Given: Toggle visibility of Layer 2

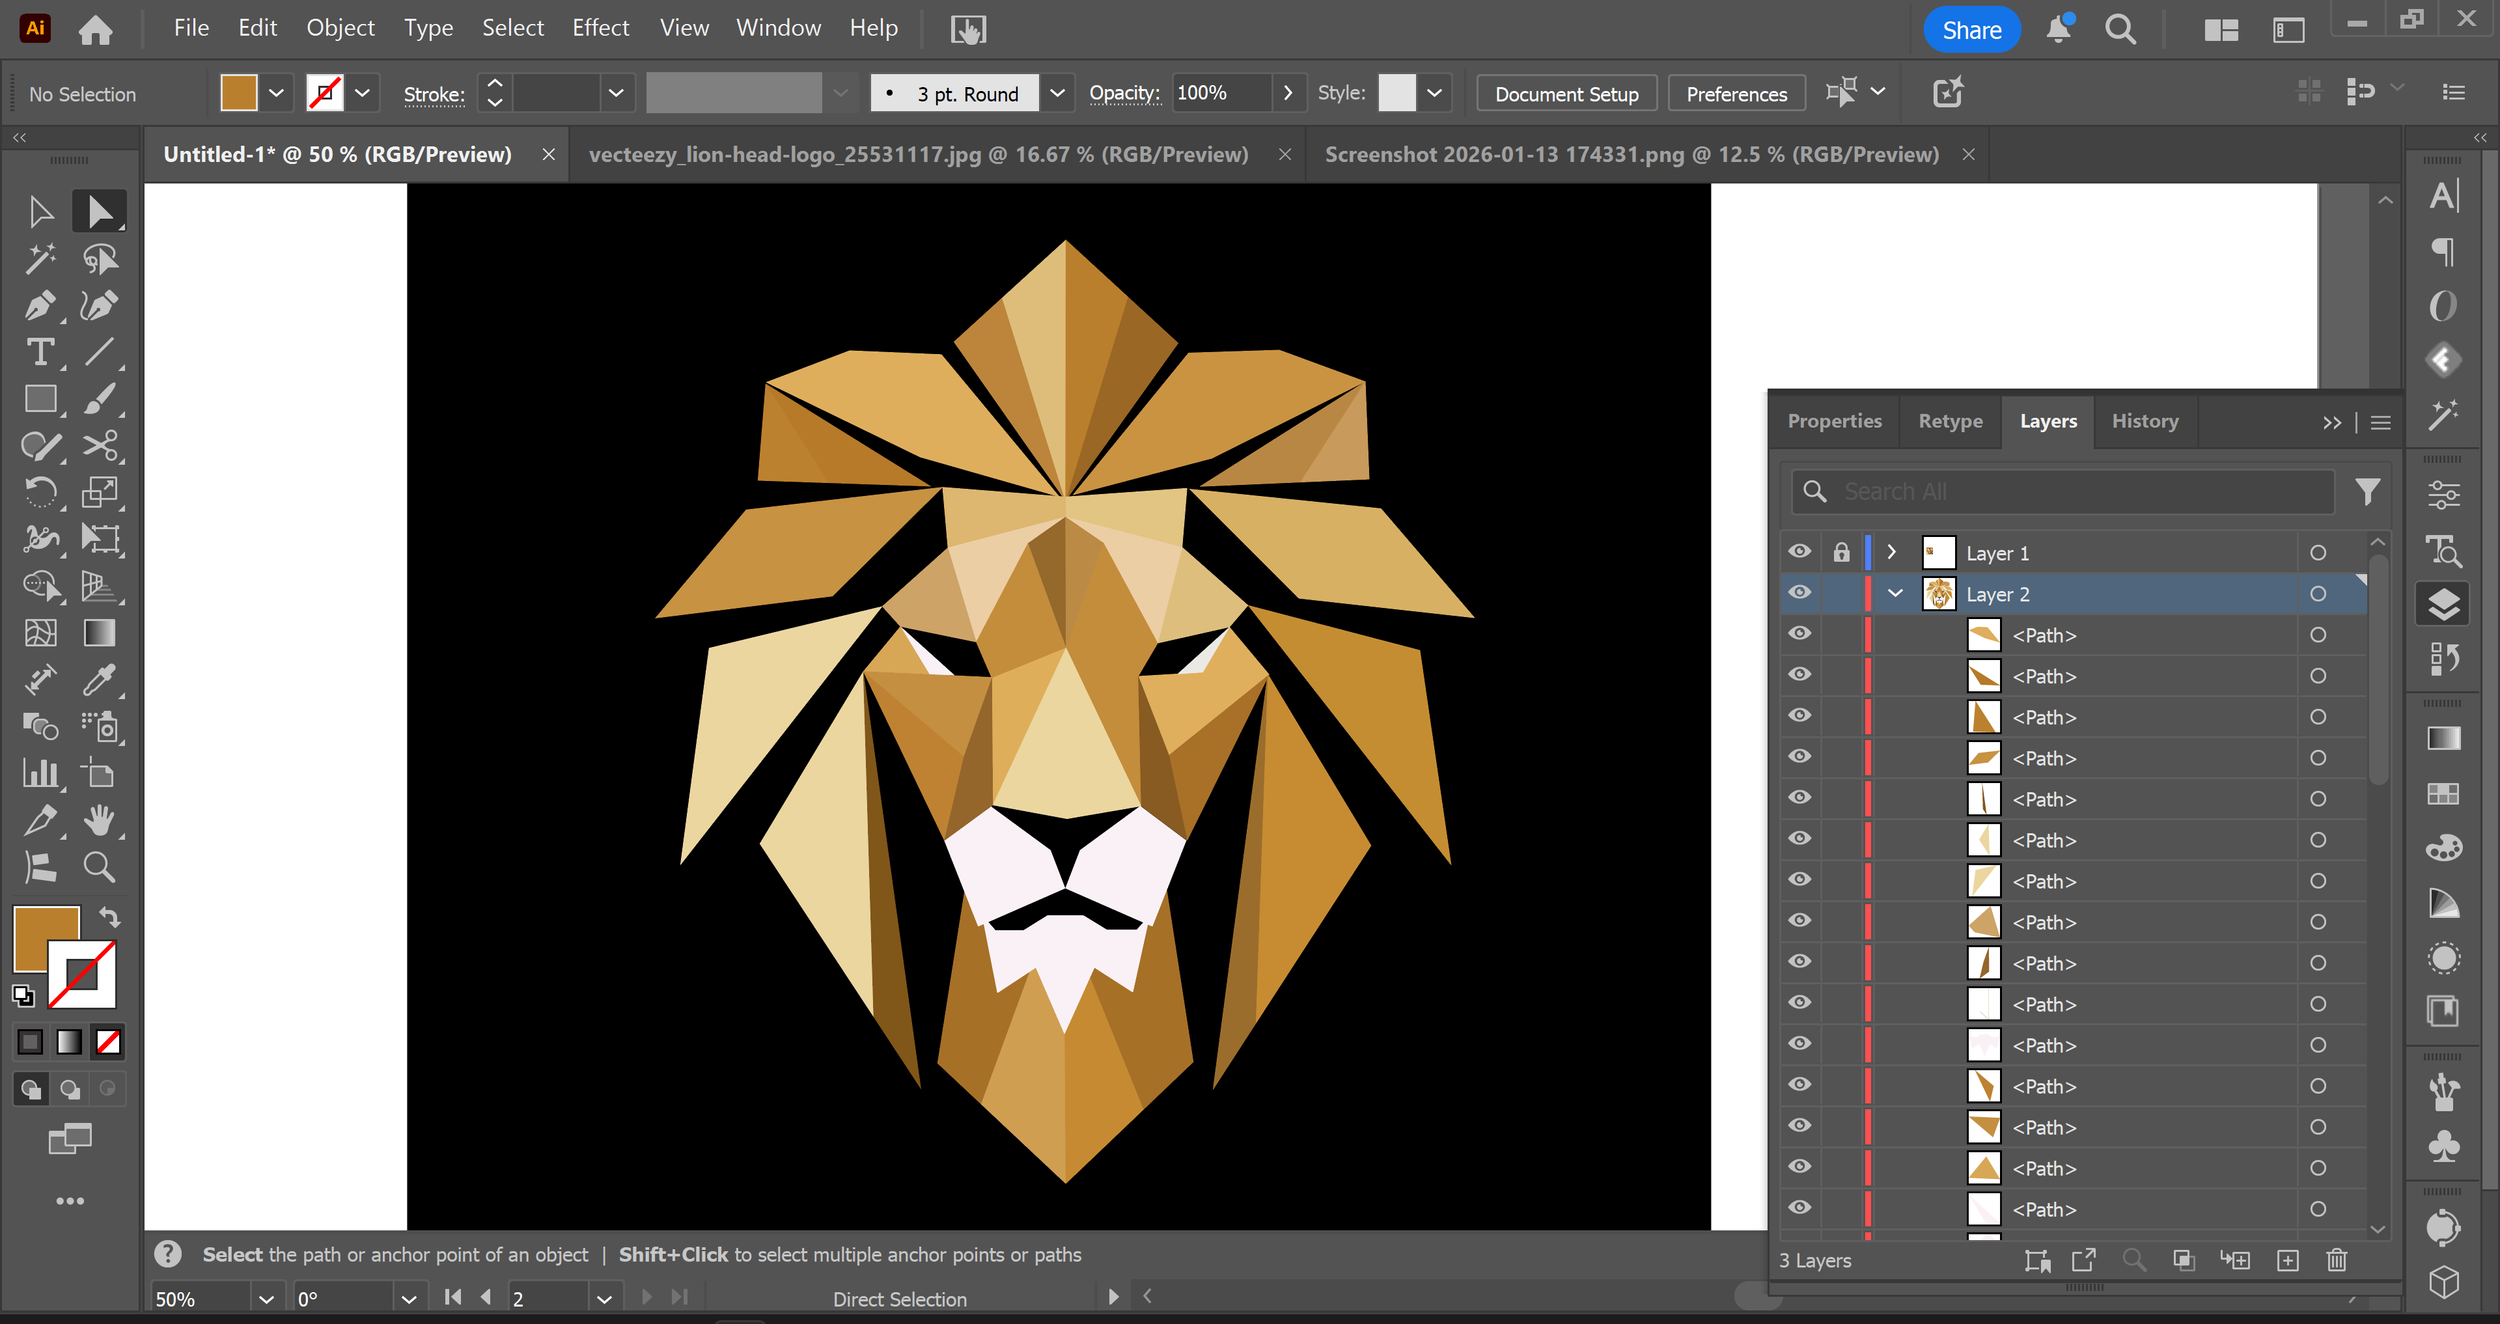Looking at the screenshot, I should click(1799, 593).
